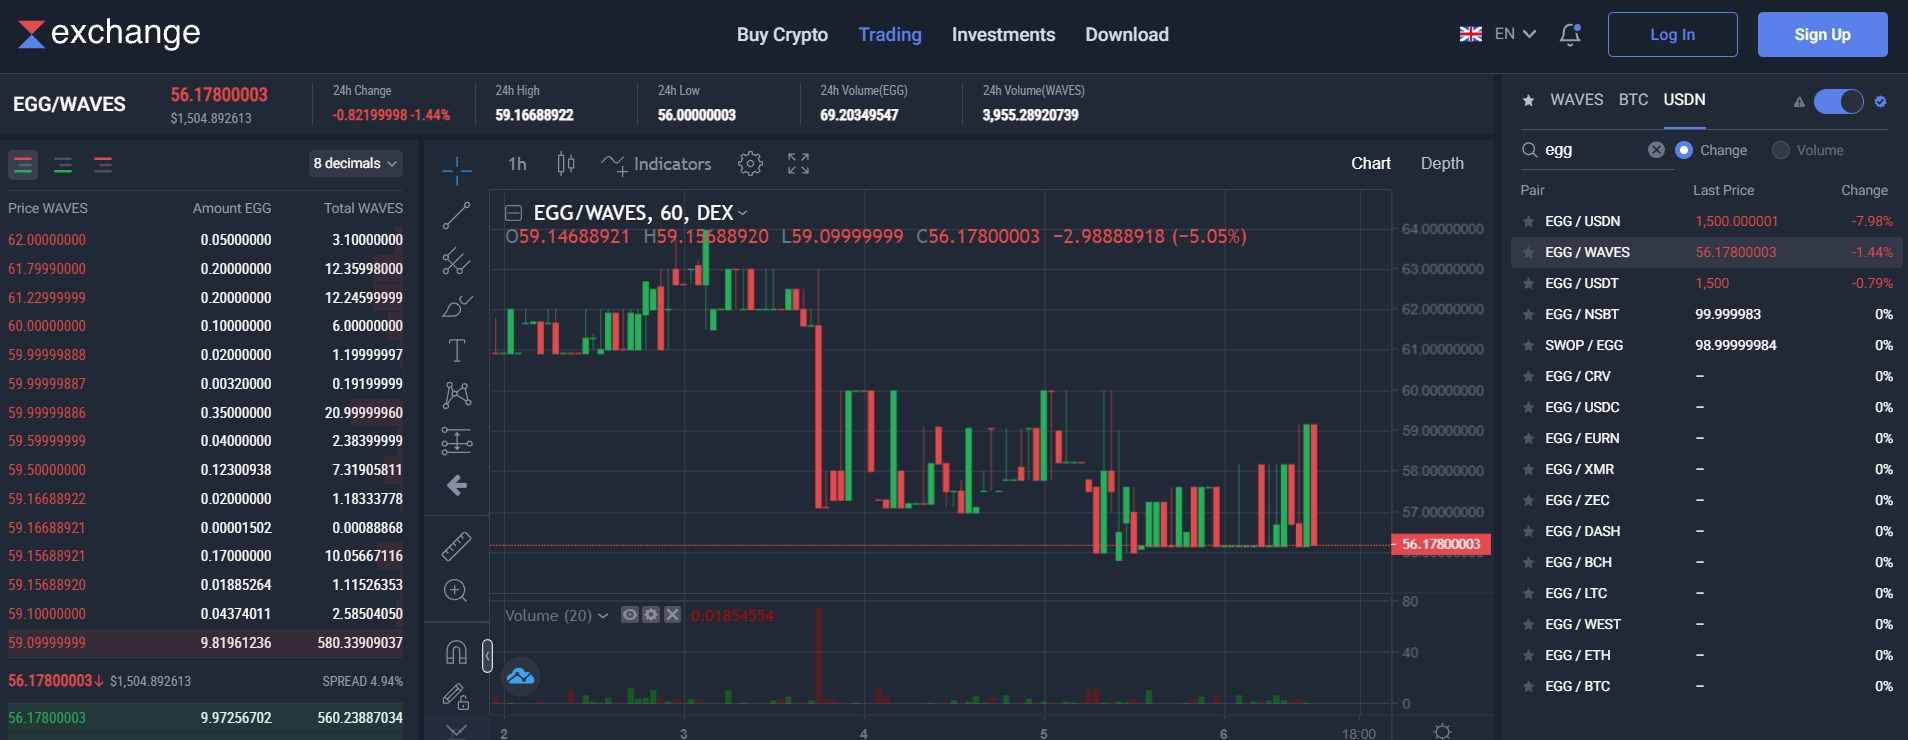Screen dimensions: 1908x740
Task: Click the verified checkmark filter icon
Action: coord(1880,101)
